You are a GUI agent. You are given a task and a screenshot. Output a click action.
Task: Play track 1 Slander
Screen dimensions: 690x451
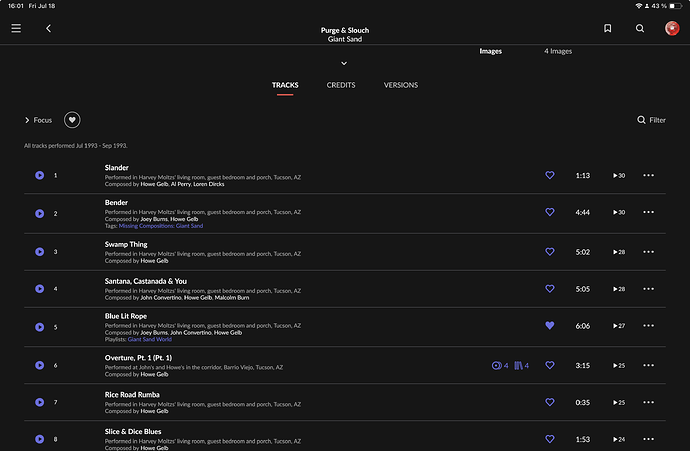(40, 176)
